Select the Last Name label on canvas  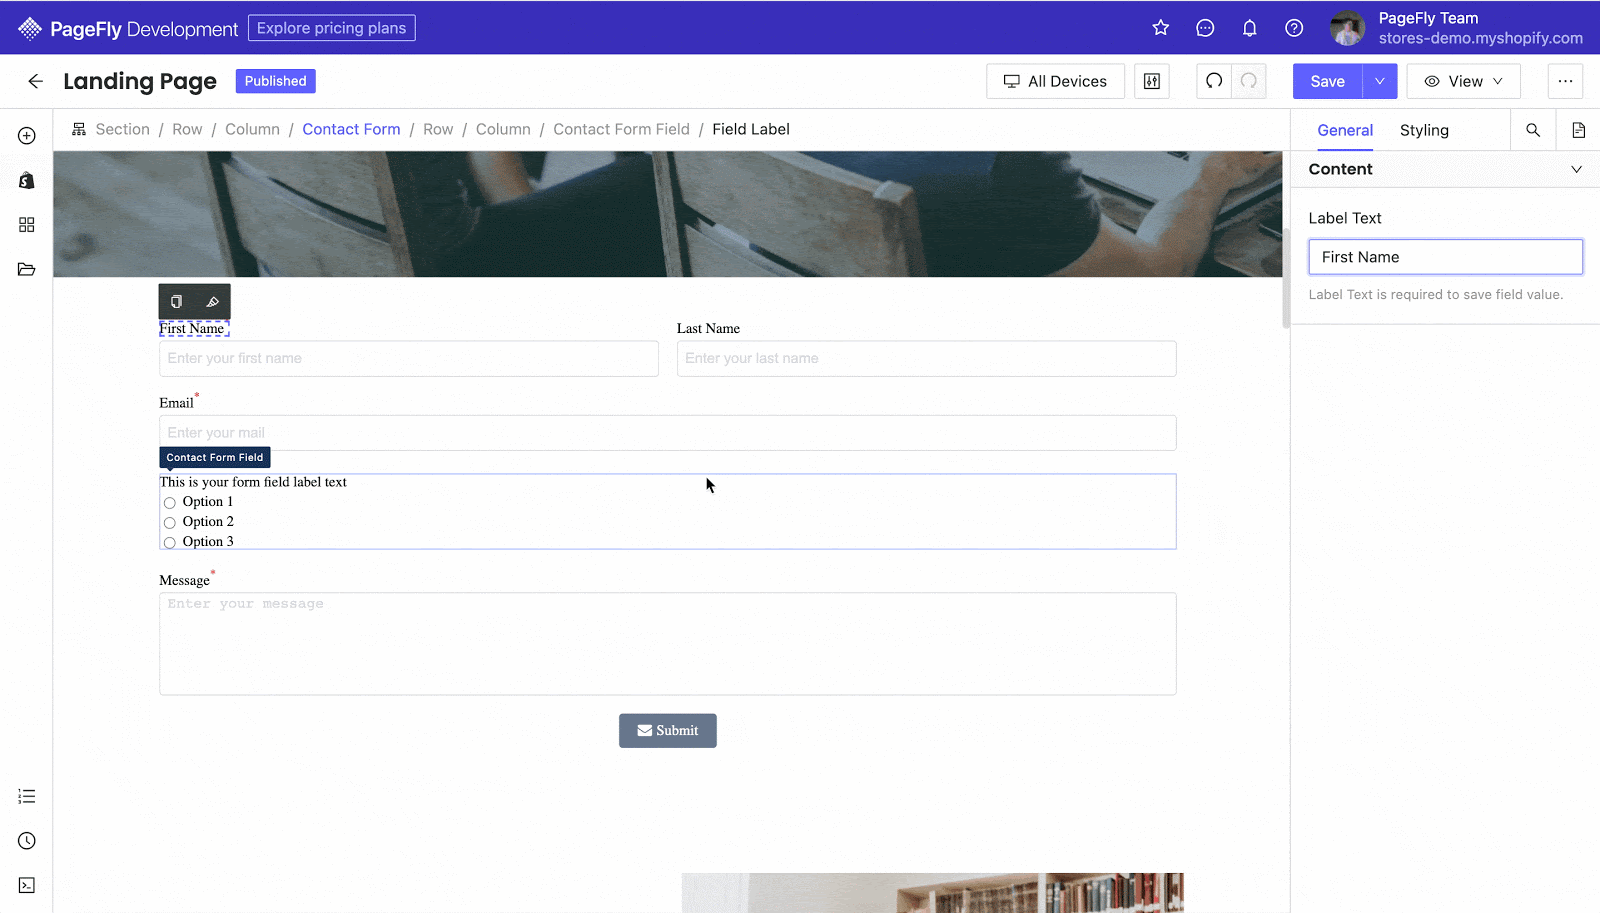[708, 329]
